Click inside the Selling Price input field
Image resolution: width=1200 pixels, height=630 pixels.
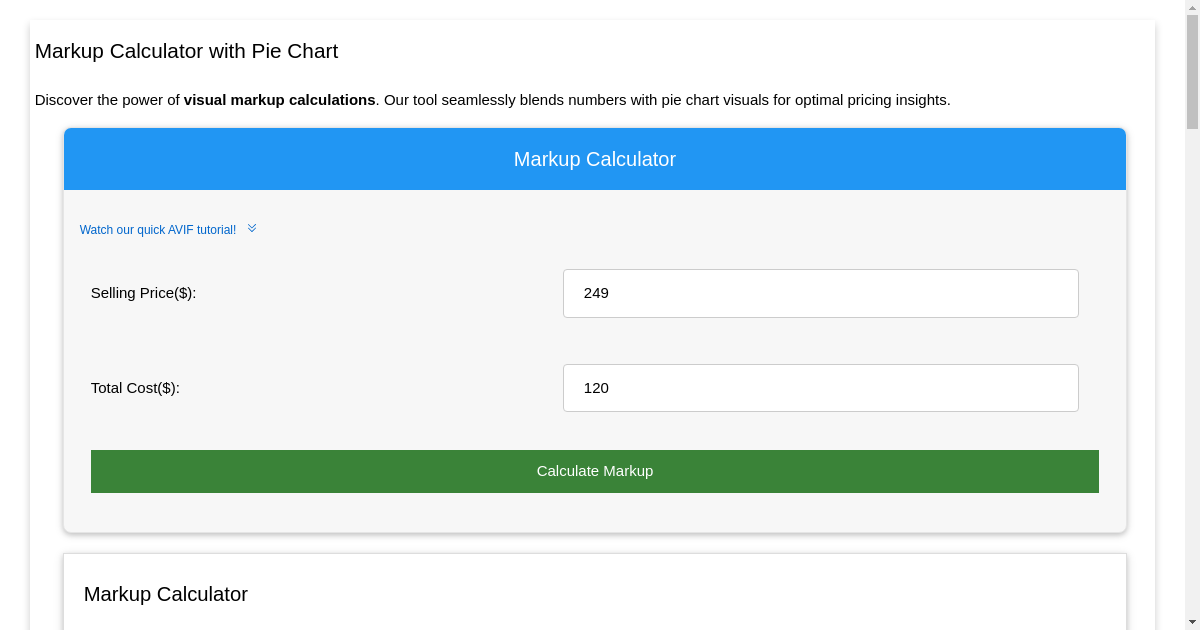tap(820, 293)
